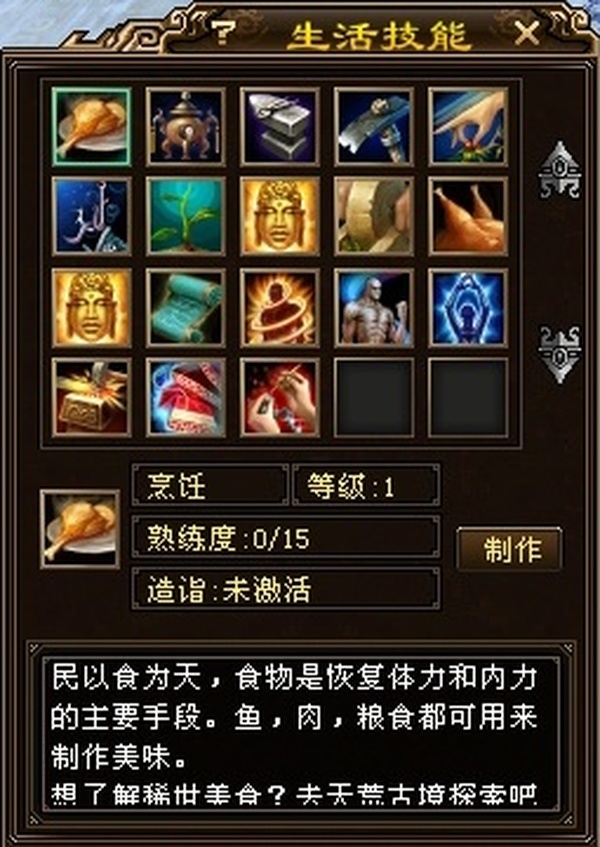This screenshot has height=847, width=600.
Task: Pick the red robe tailoring icon
Action: pos(185,397)
